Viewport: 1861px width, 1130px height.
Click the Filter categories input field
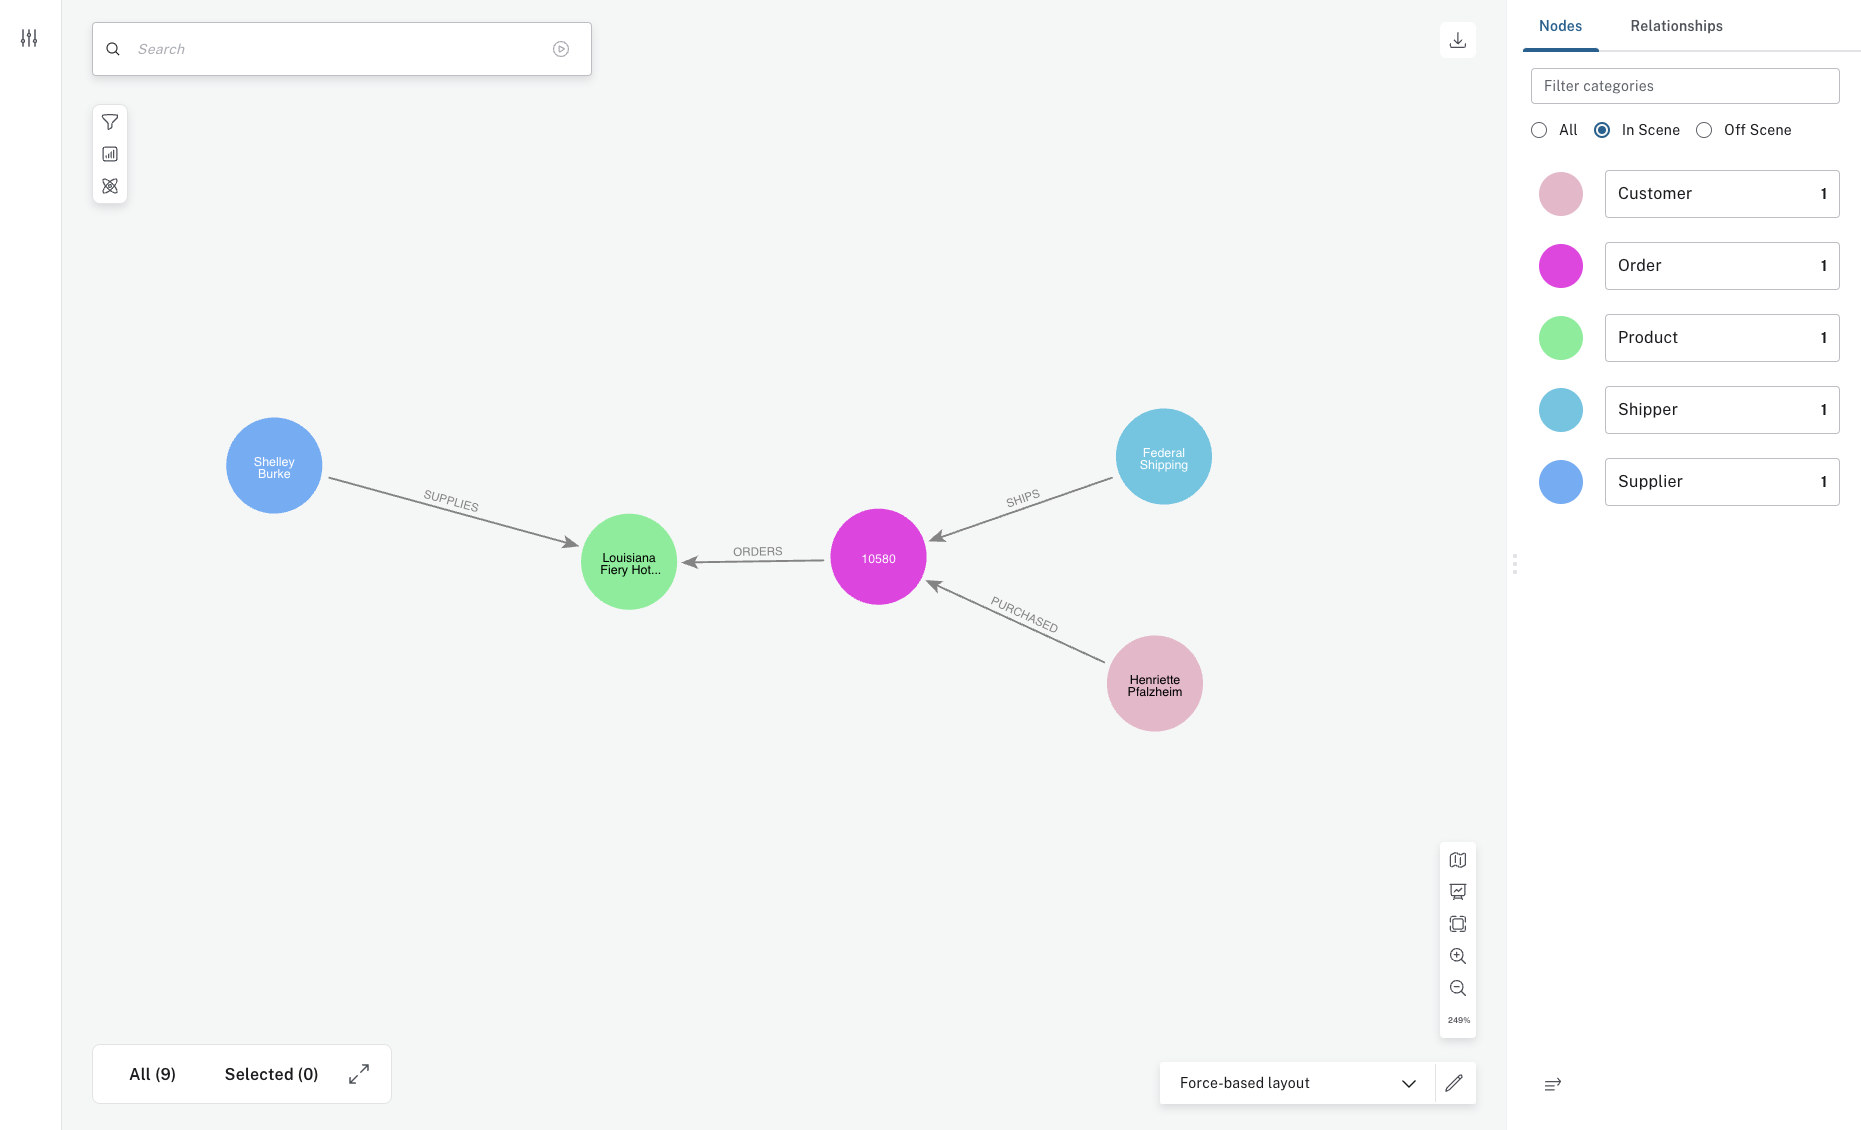(x=1684, y=86)
